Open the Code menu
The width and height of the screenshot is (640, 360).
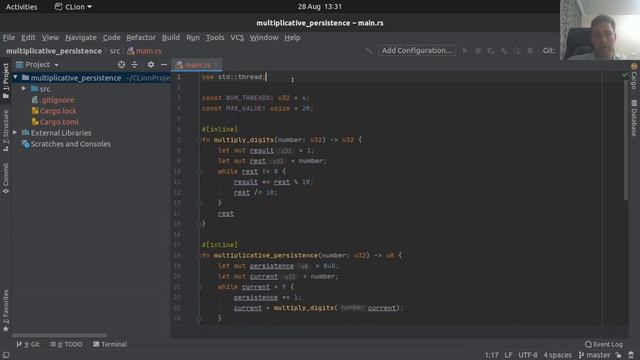(x=111, y=37)
